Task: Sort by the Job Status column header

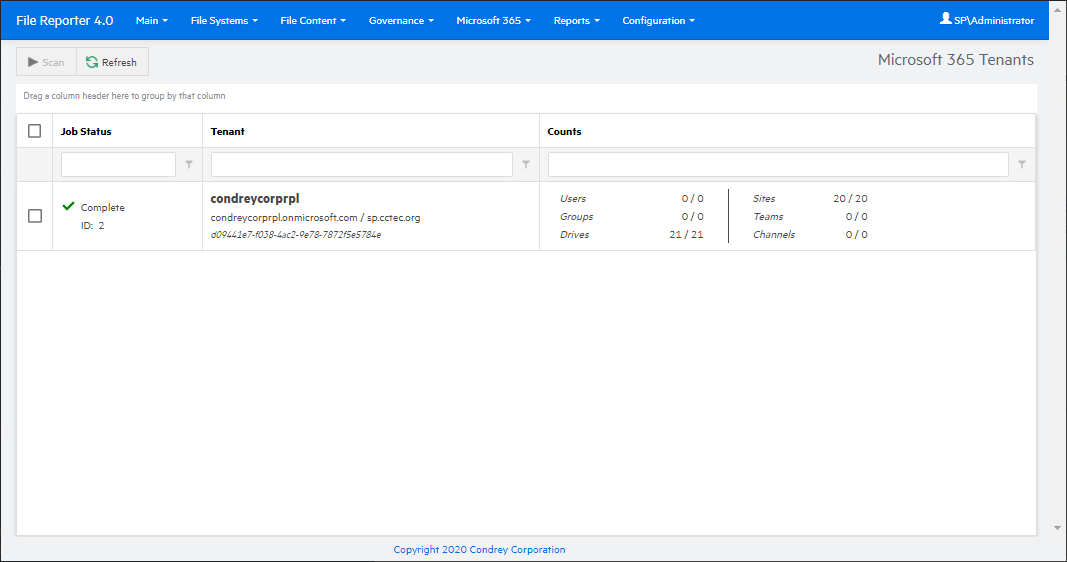Action: click(x=87, y=131)
